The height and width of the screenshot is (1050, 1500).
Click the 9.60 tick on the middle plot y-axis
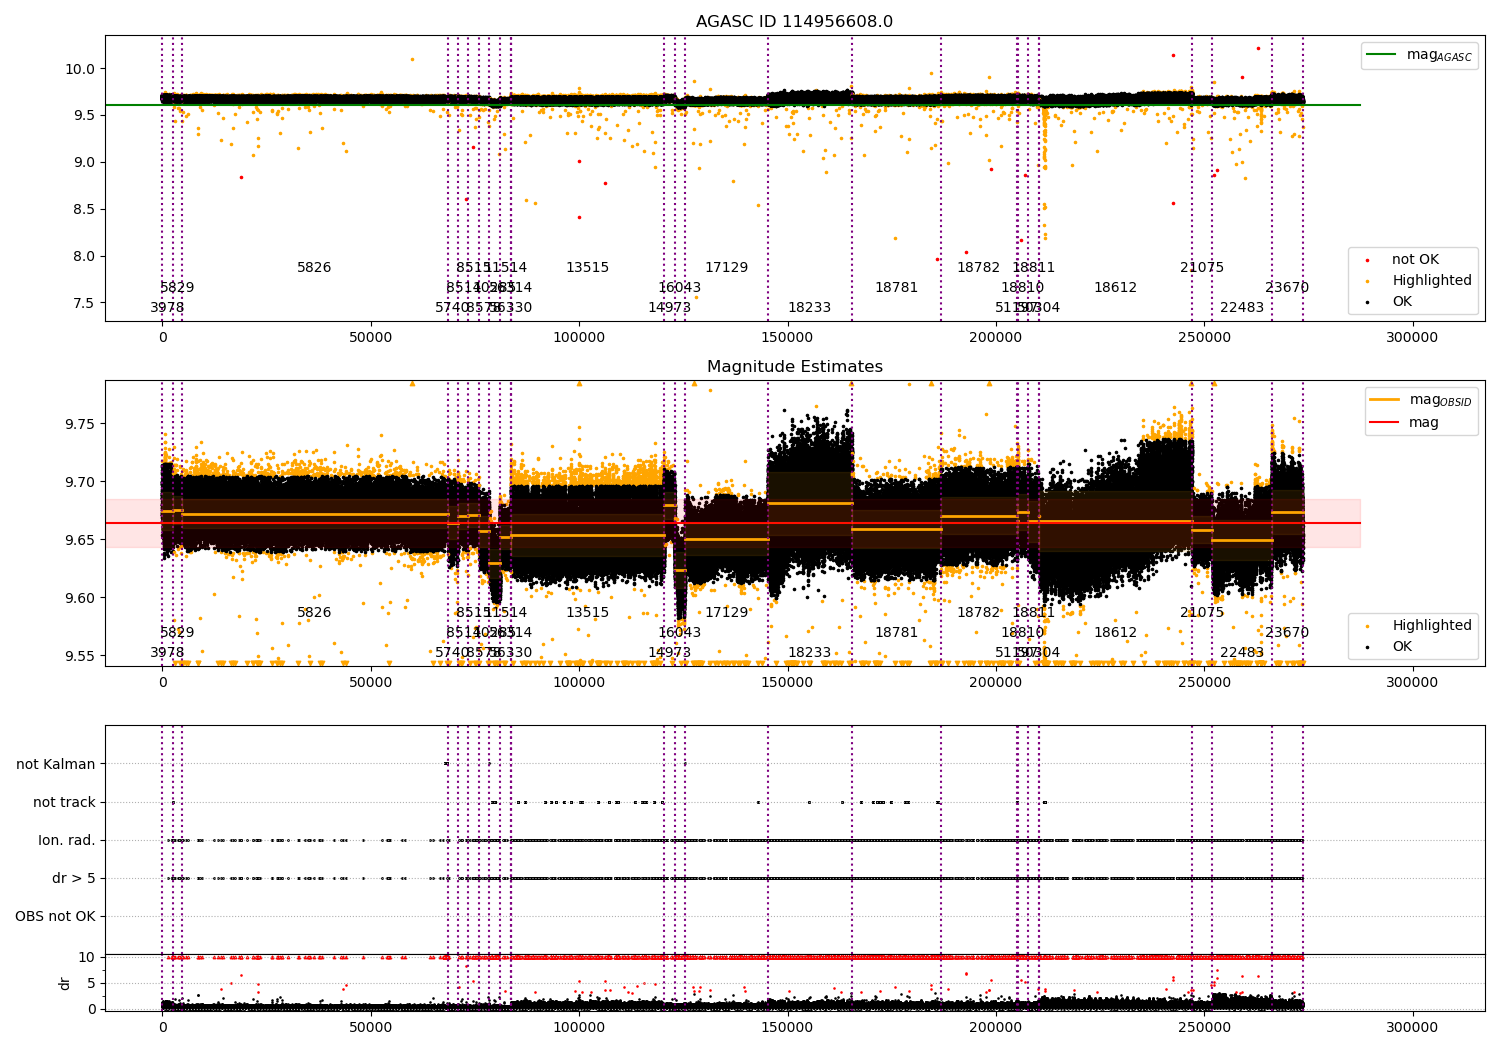78,599
